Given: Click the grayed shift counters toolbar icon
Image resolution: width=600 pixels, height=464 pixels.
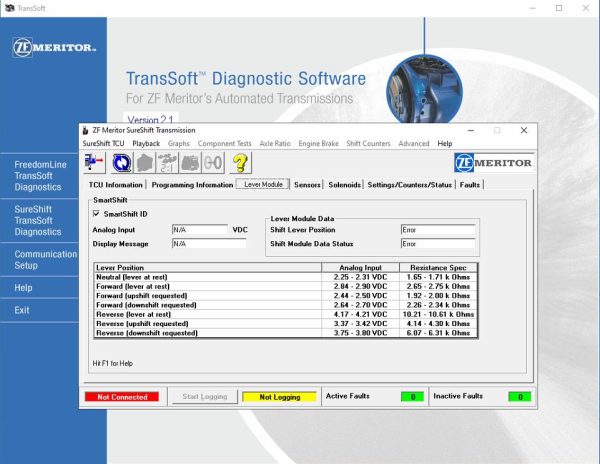Looking at the screenshot, I should point(213,163).
